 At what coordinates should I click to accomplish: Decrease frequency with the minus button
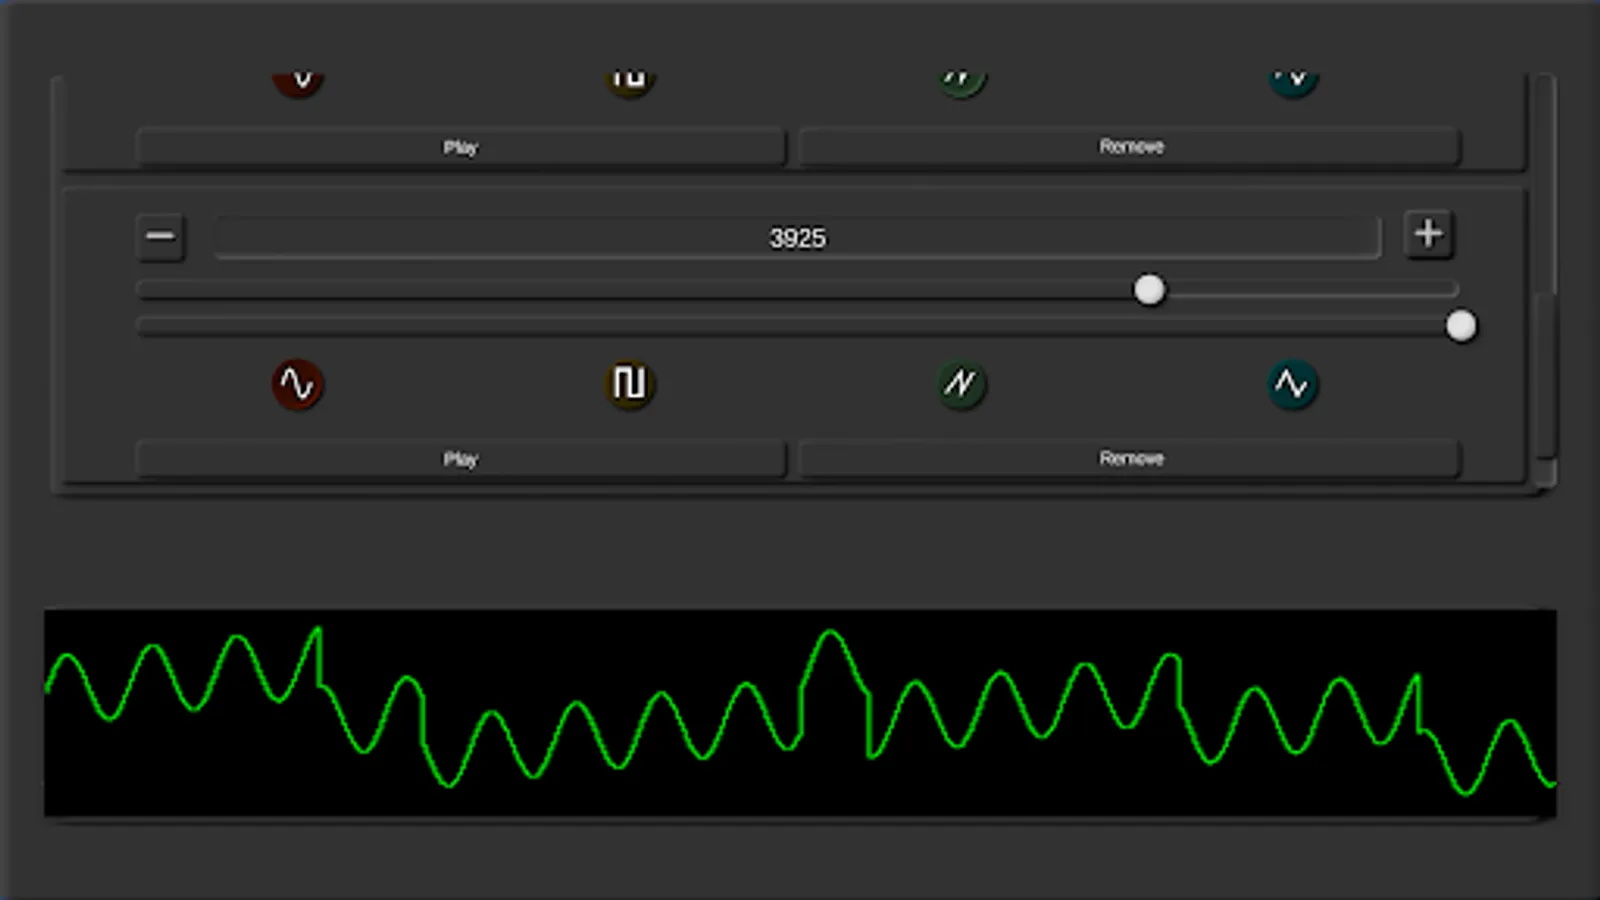coord(161,237)
